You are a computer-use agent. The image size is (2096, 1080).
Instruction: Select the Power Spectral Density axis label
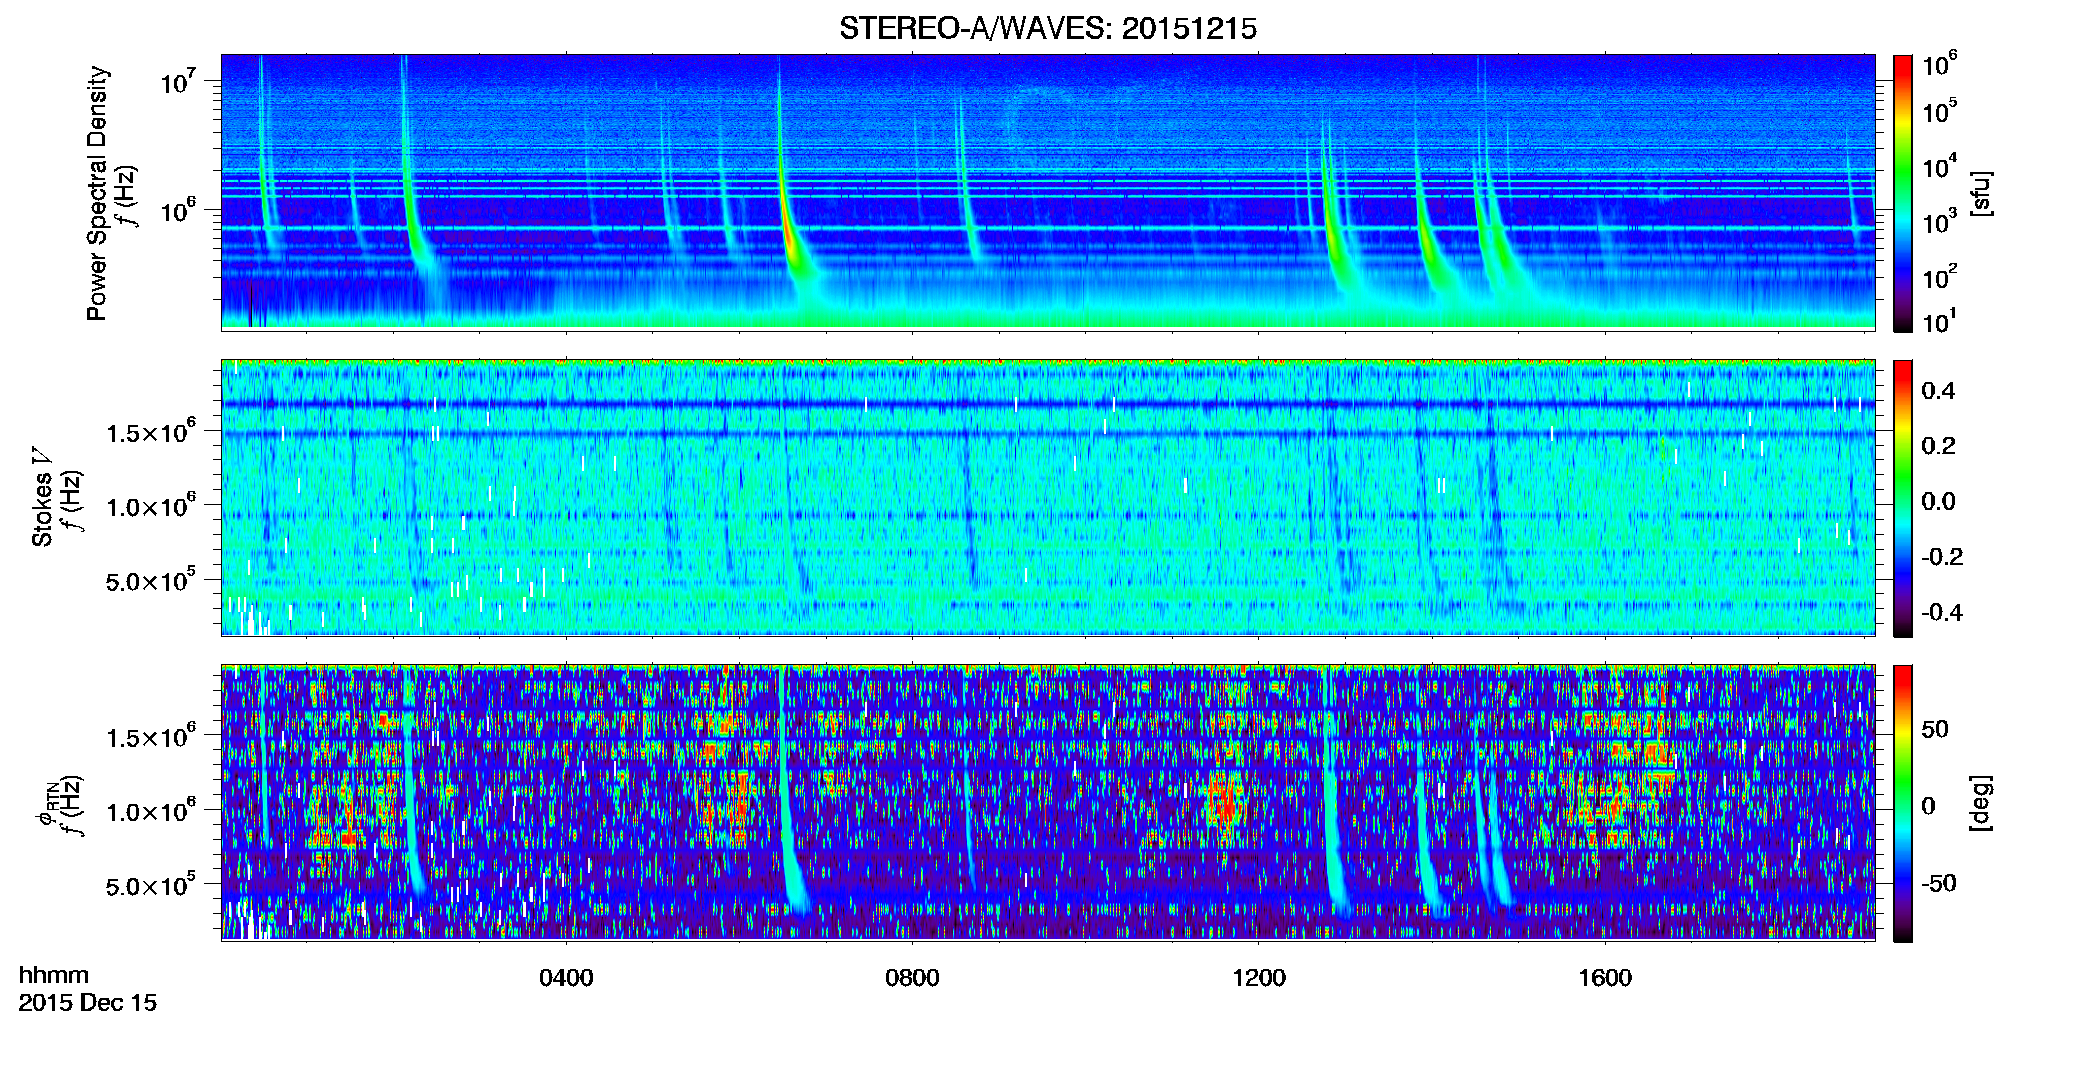click(x=97, y=193)
